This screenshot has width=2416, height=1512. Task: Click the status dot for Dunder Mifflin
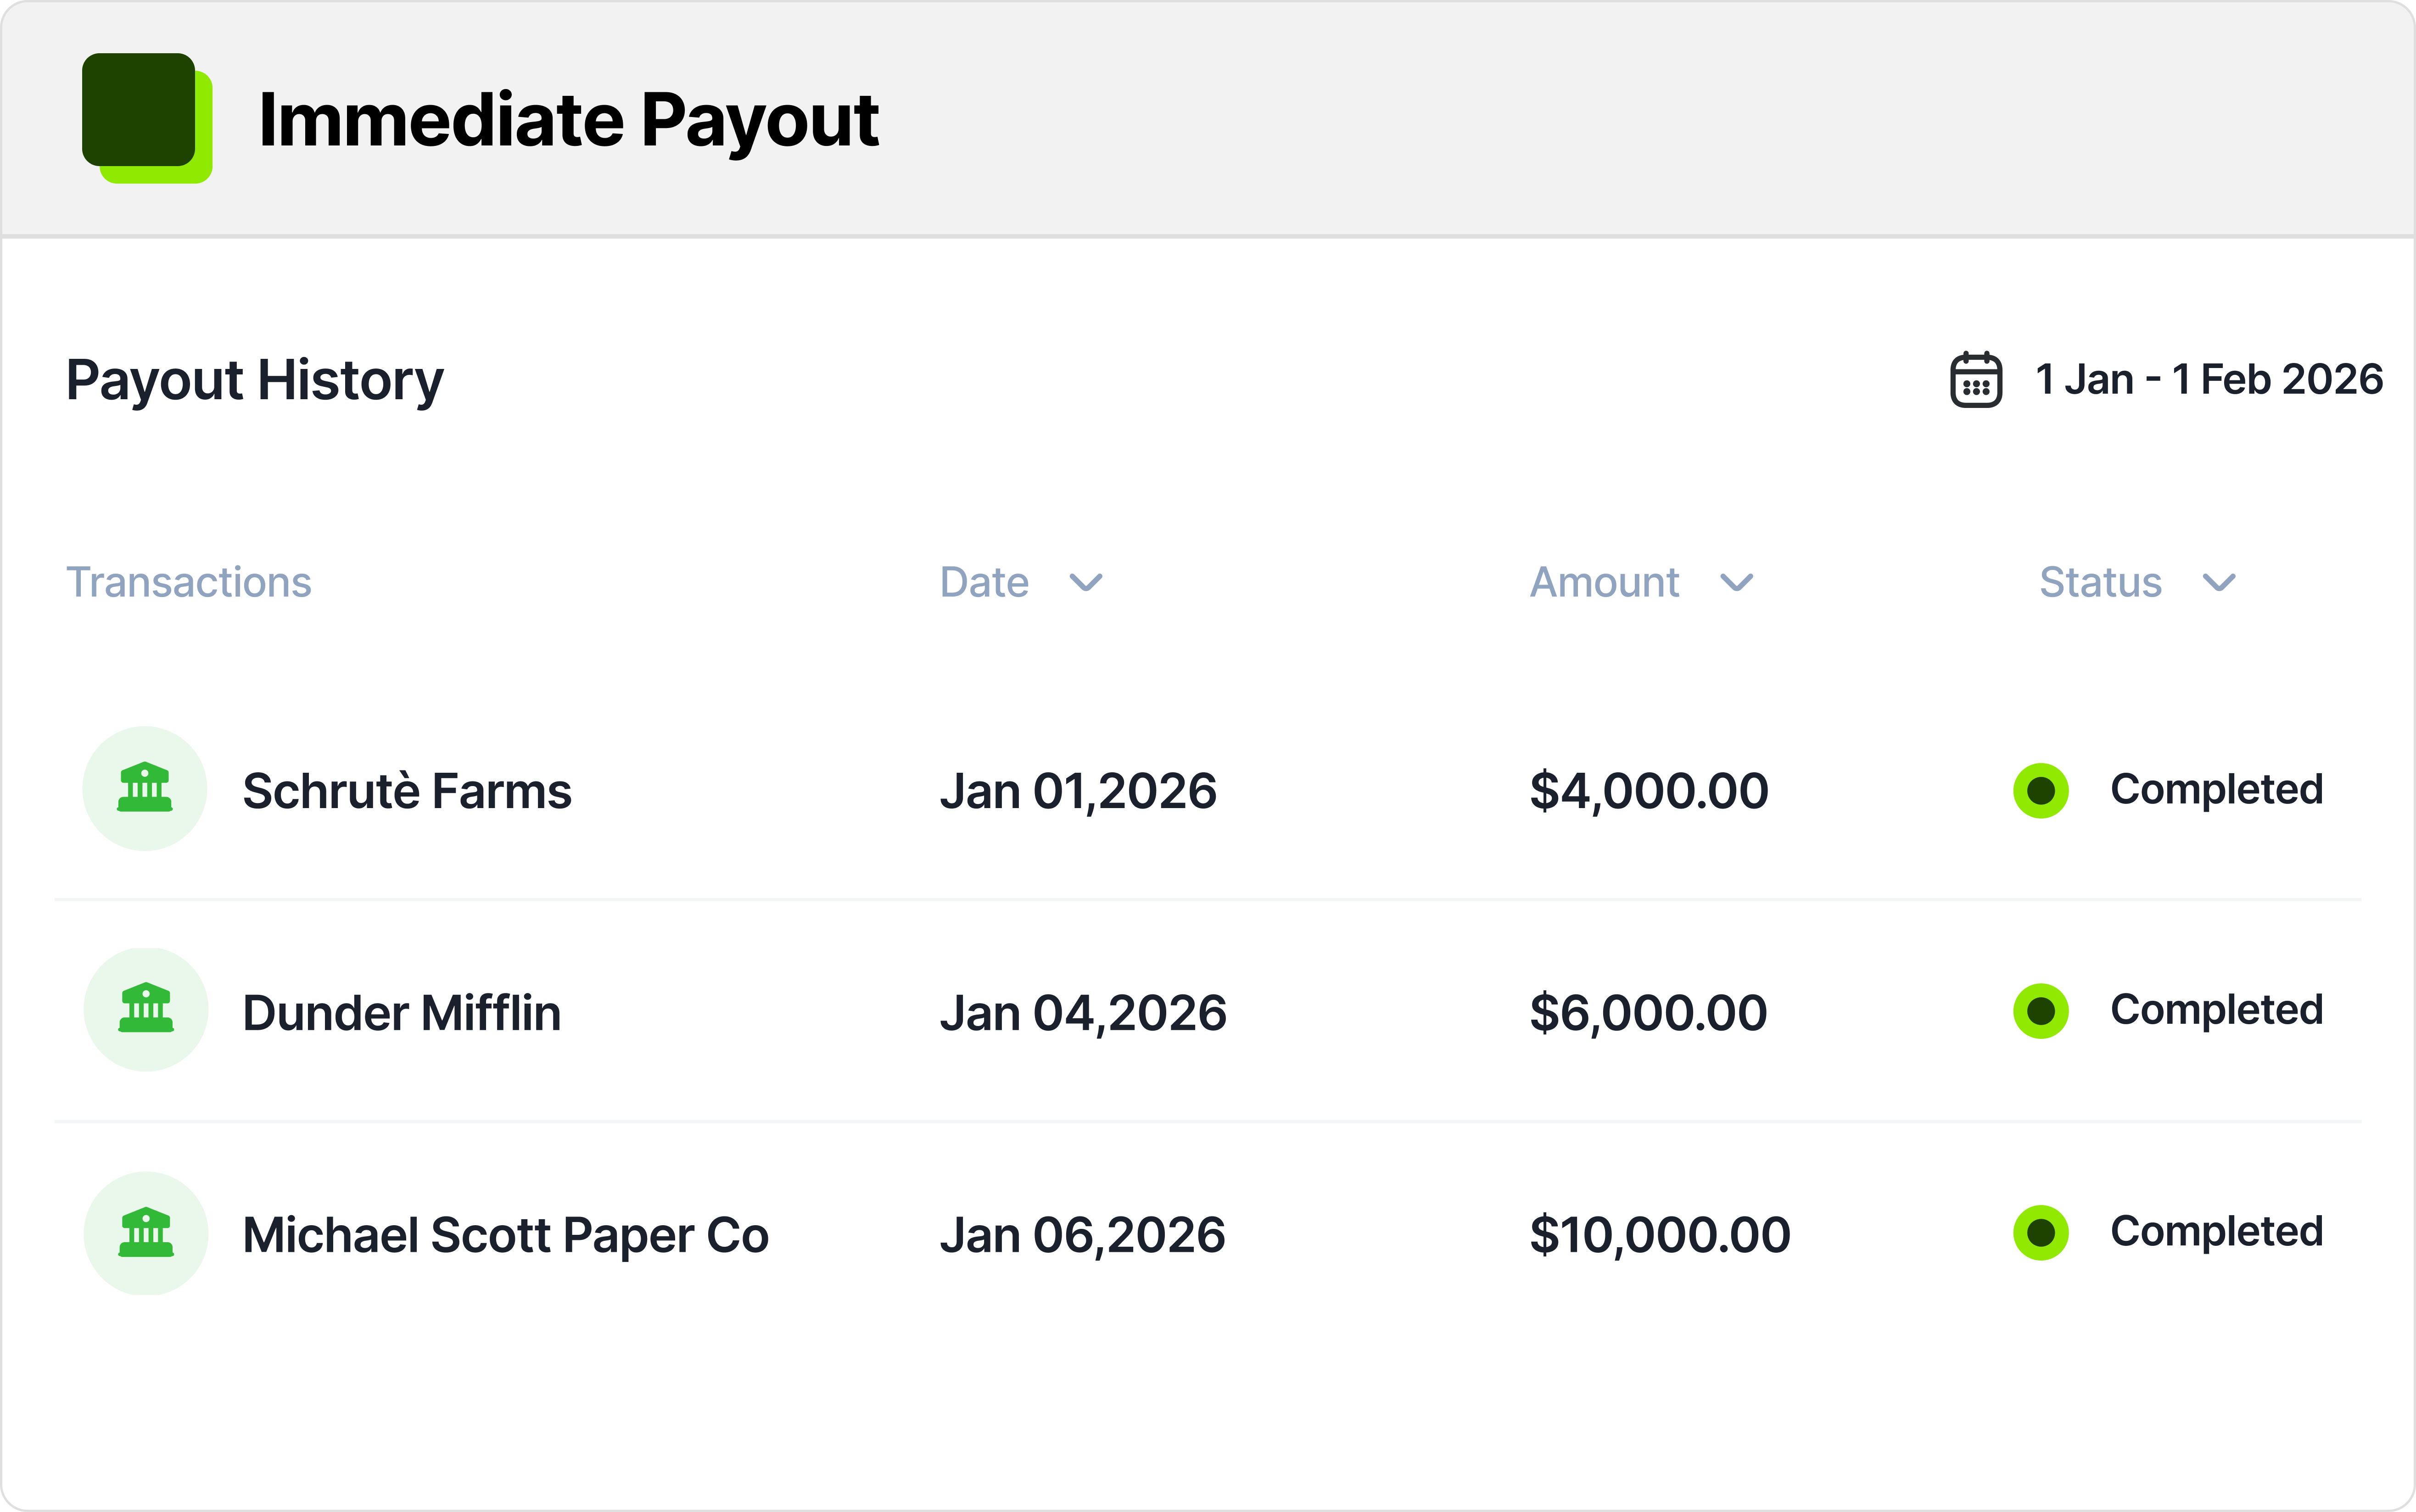2040,1011
